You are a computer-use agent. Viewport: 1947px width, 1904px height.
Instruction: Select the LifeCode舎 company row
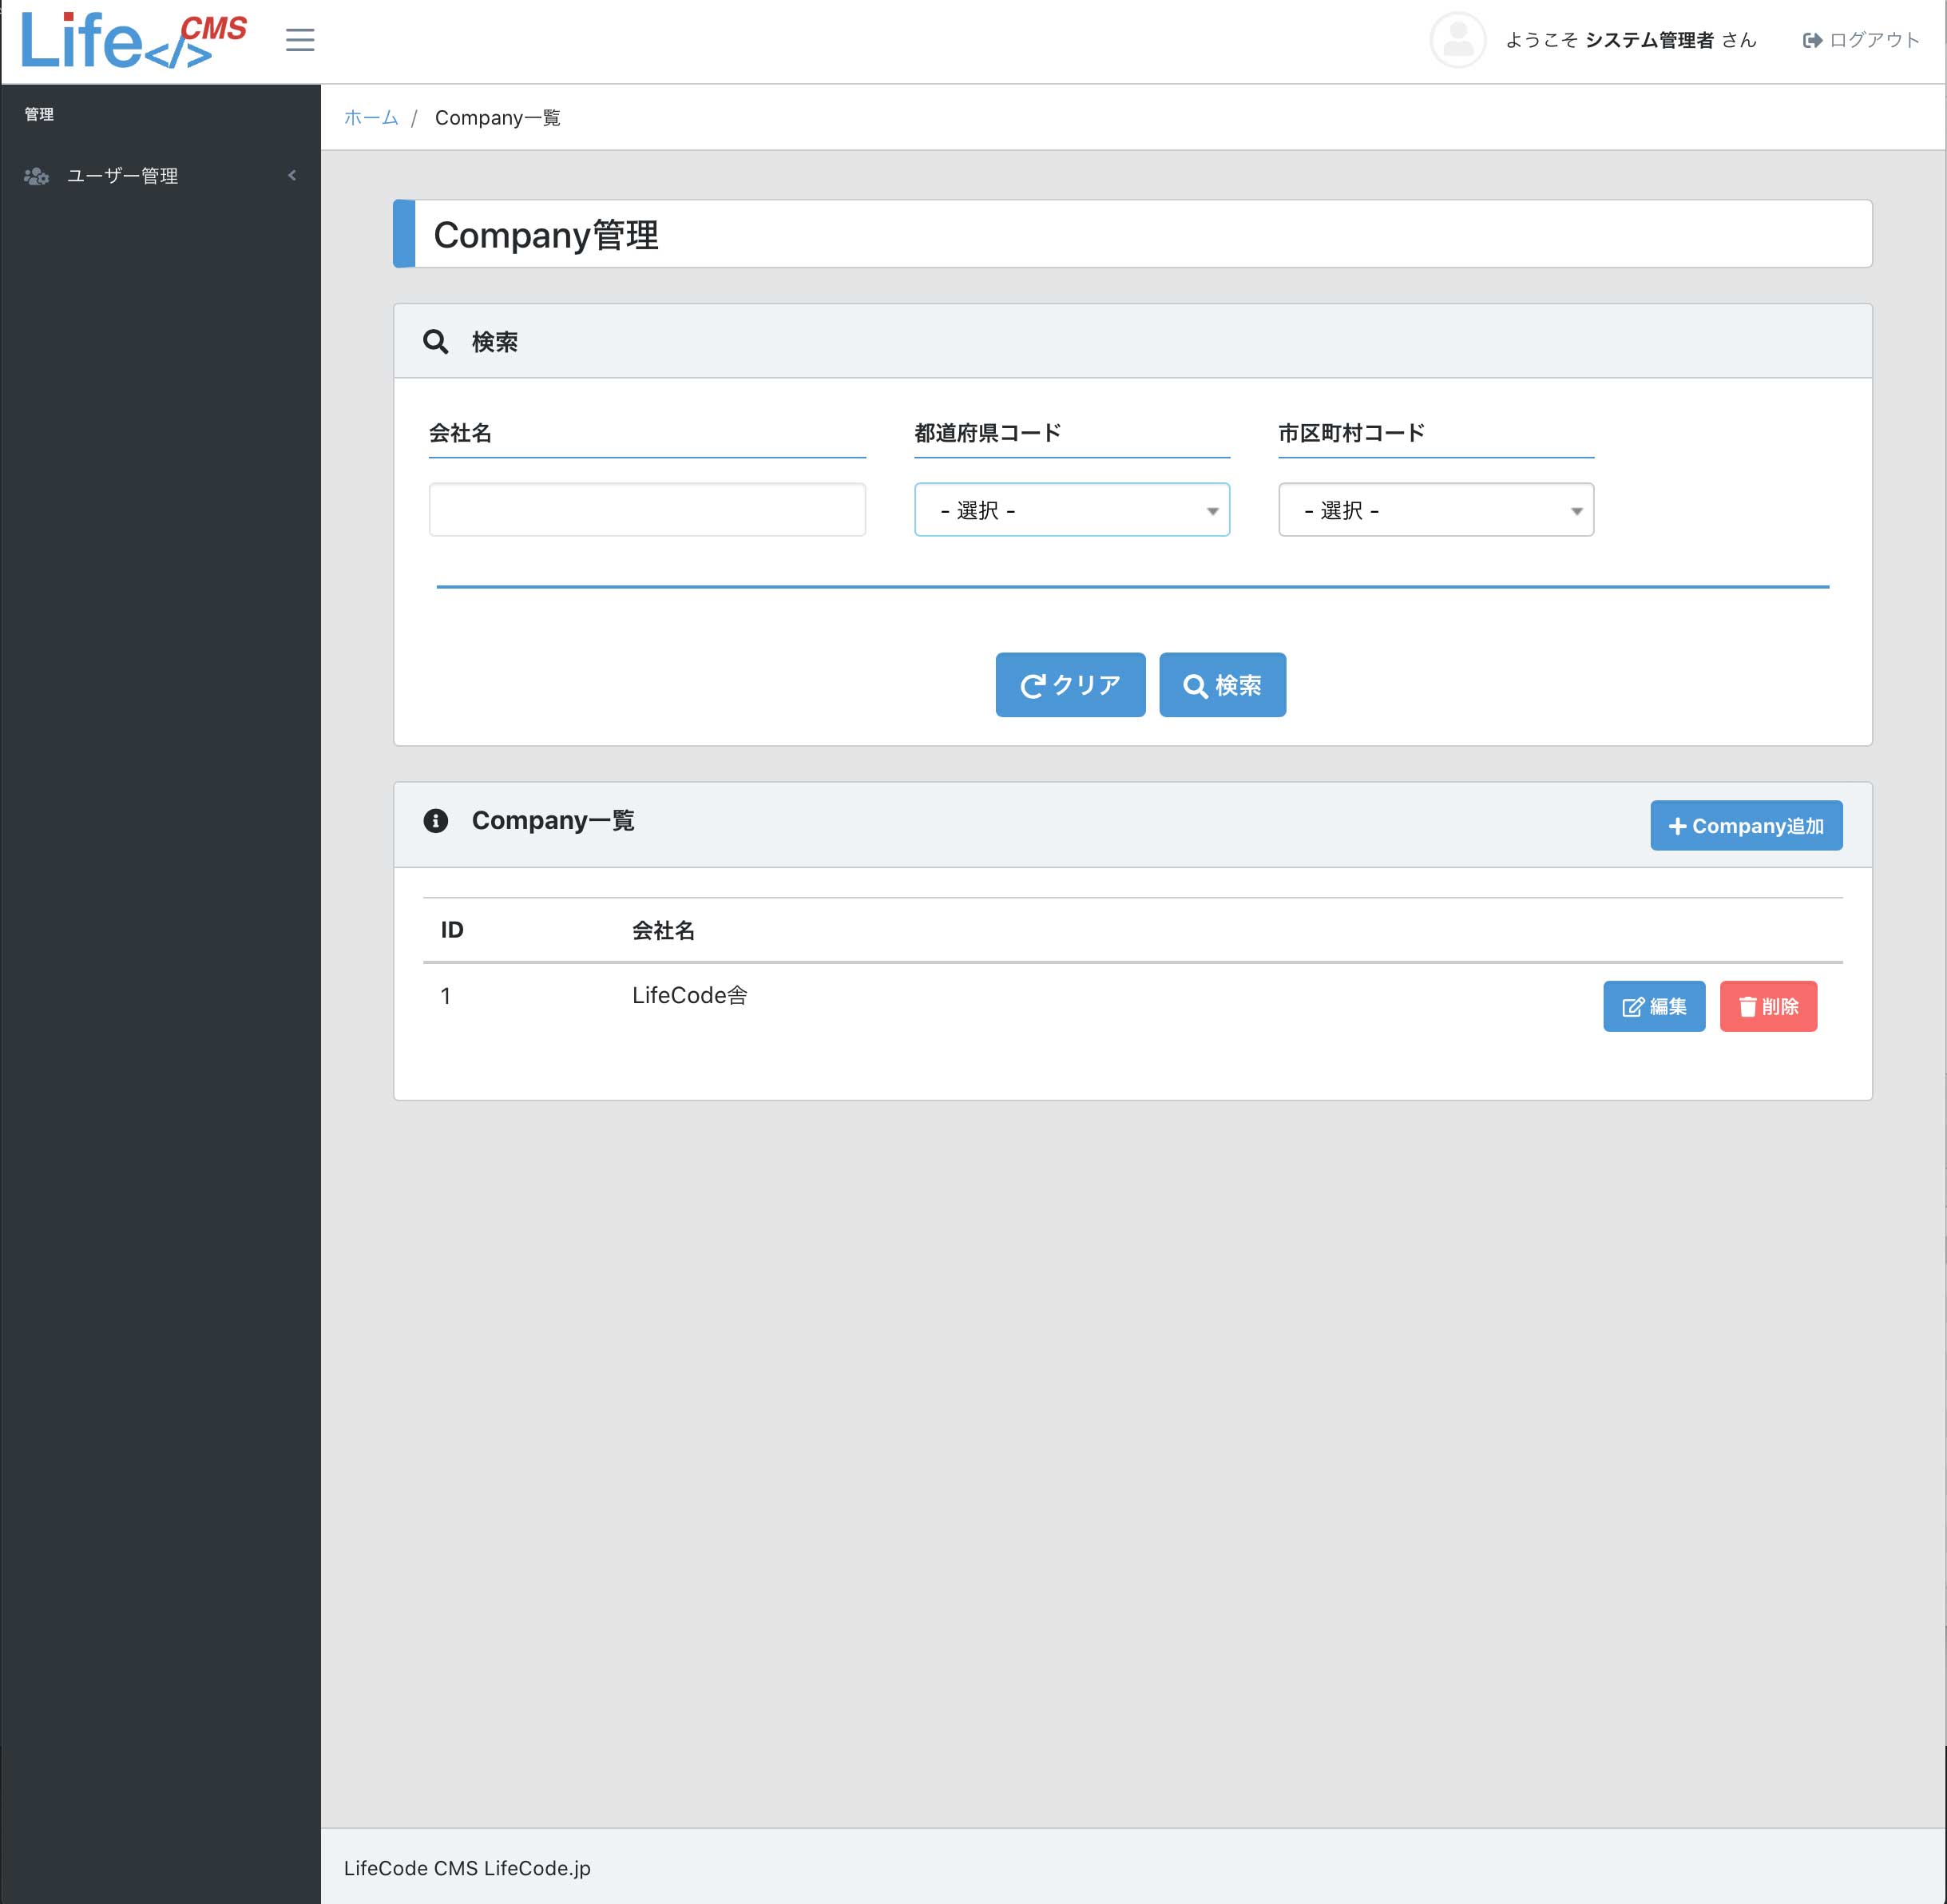click(690, 995)
